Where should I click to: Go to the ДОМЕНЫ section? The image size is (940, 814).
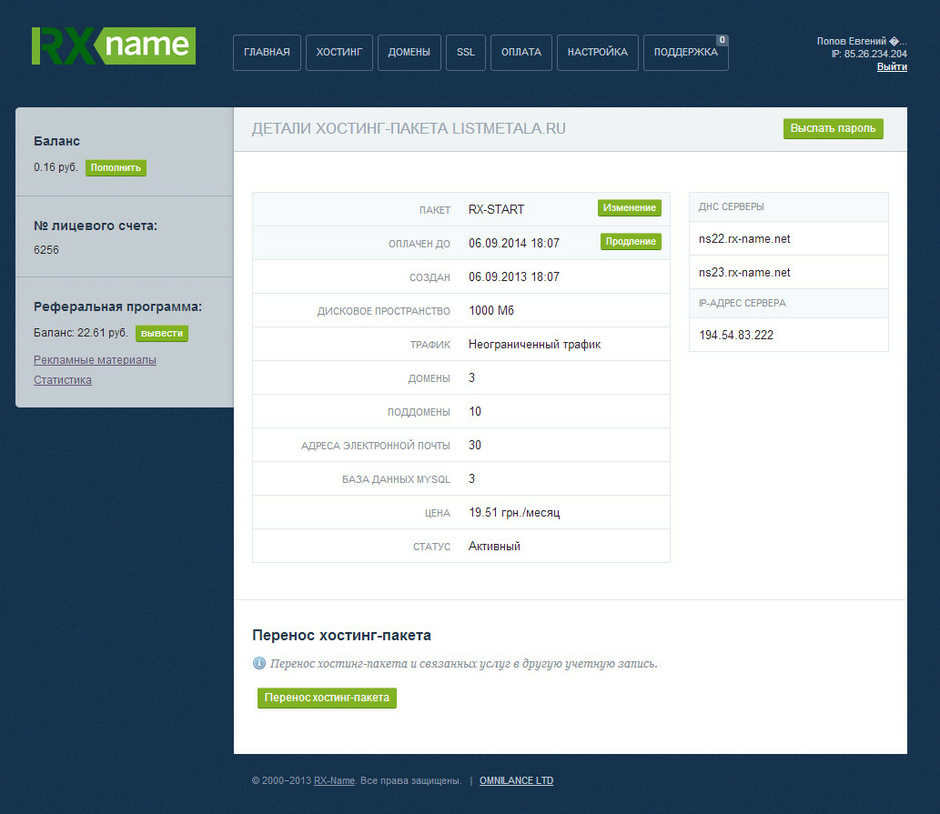pos(409,52)
